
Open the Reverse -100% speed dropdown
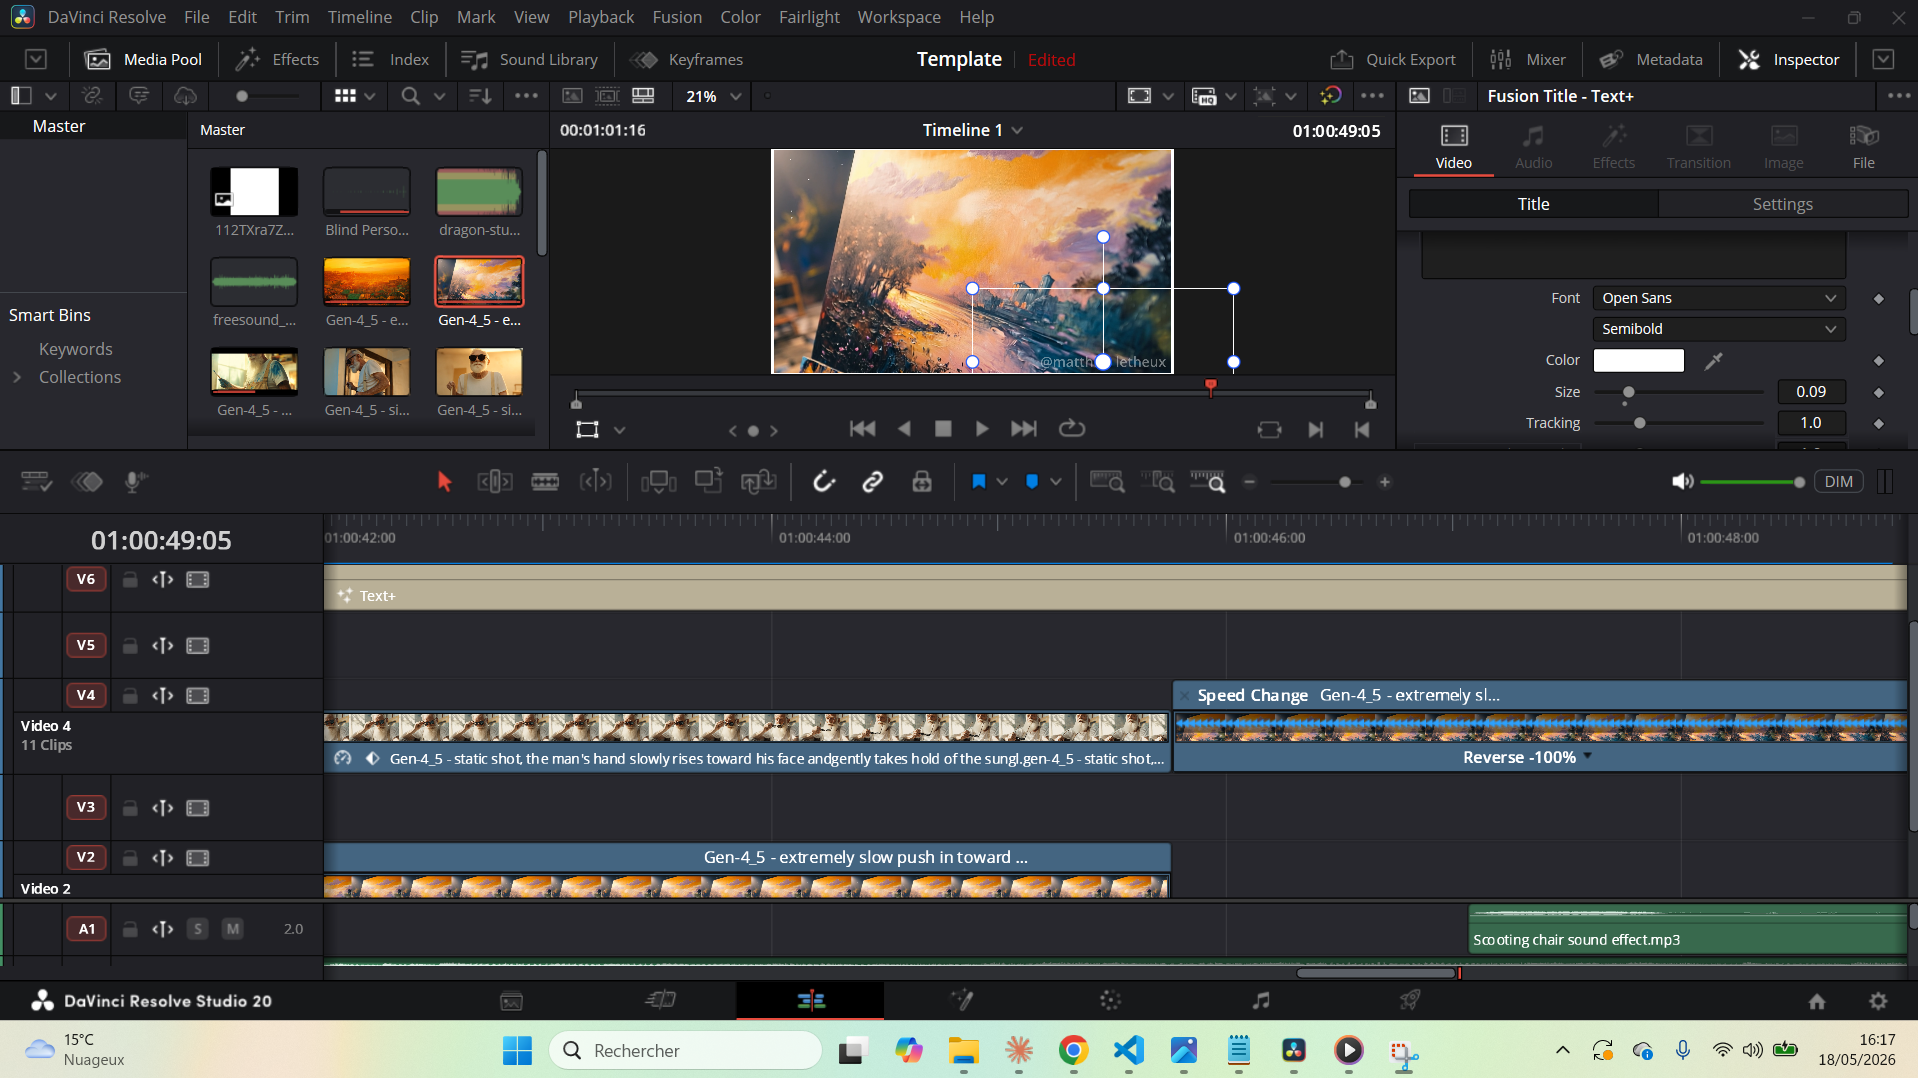tap(1588, 756)
